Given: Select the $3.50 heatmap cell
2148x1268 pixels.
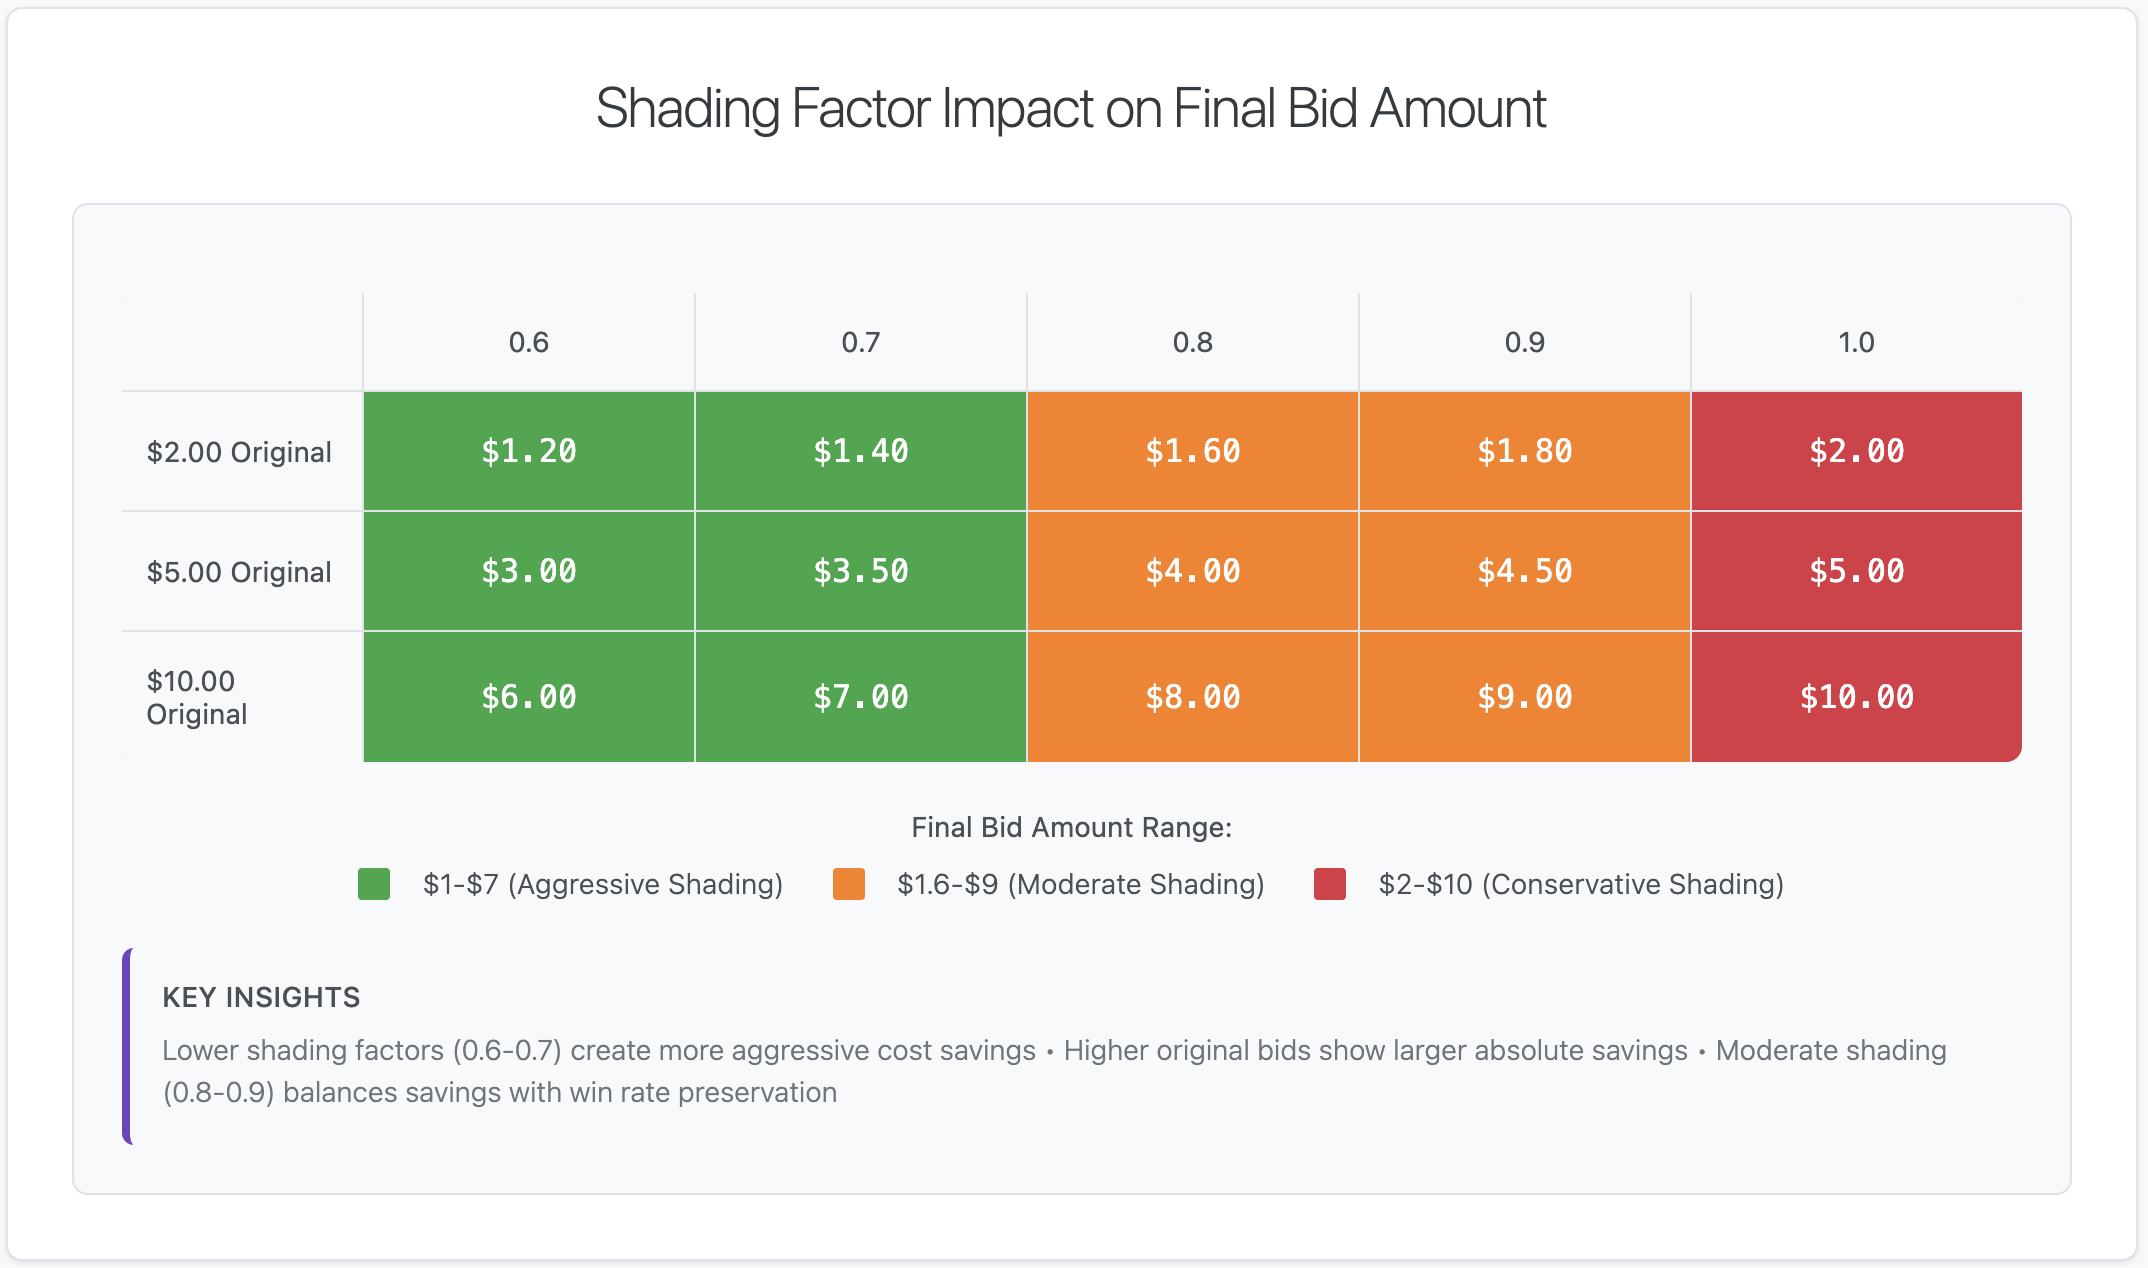Looking at the screenshot, I should pyautogui.click(x=861, y=571).
